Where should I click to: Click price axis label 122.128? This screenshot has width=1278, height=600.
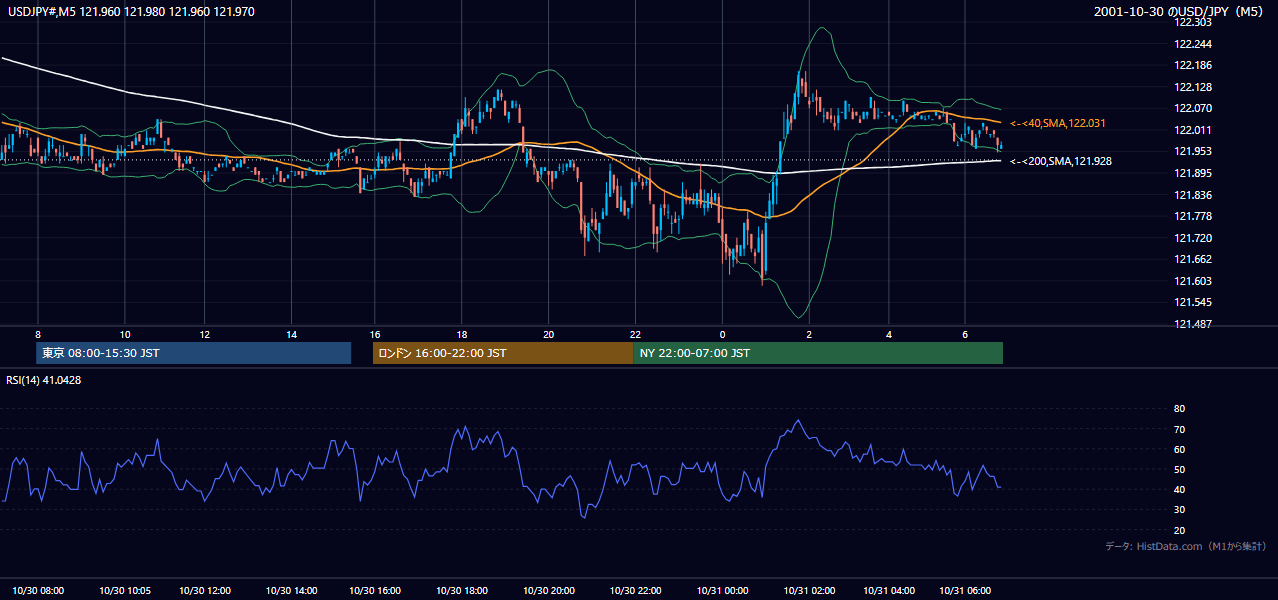1192,87
